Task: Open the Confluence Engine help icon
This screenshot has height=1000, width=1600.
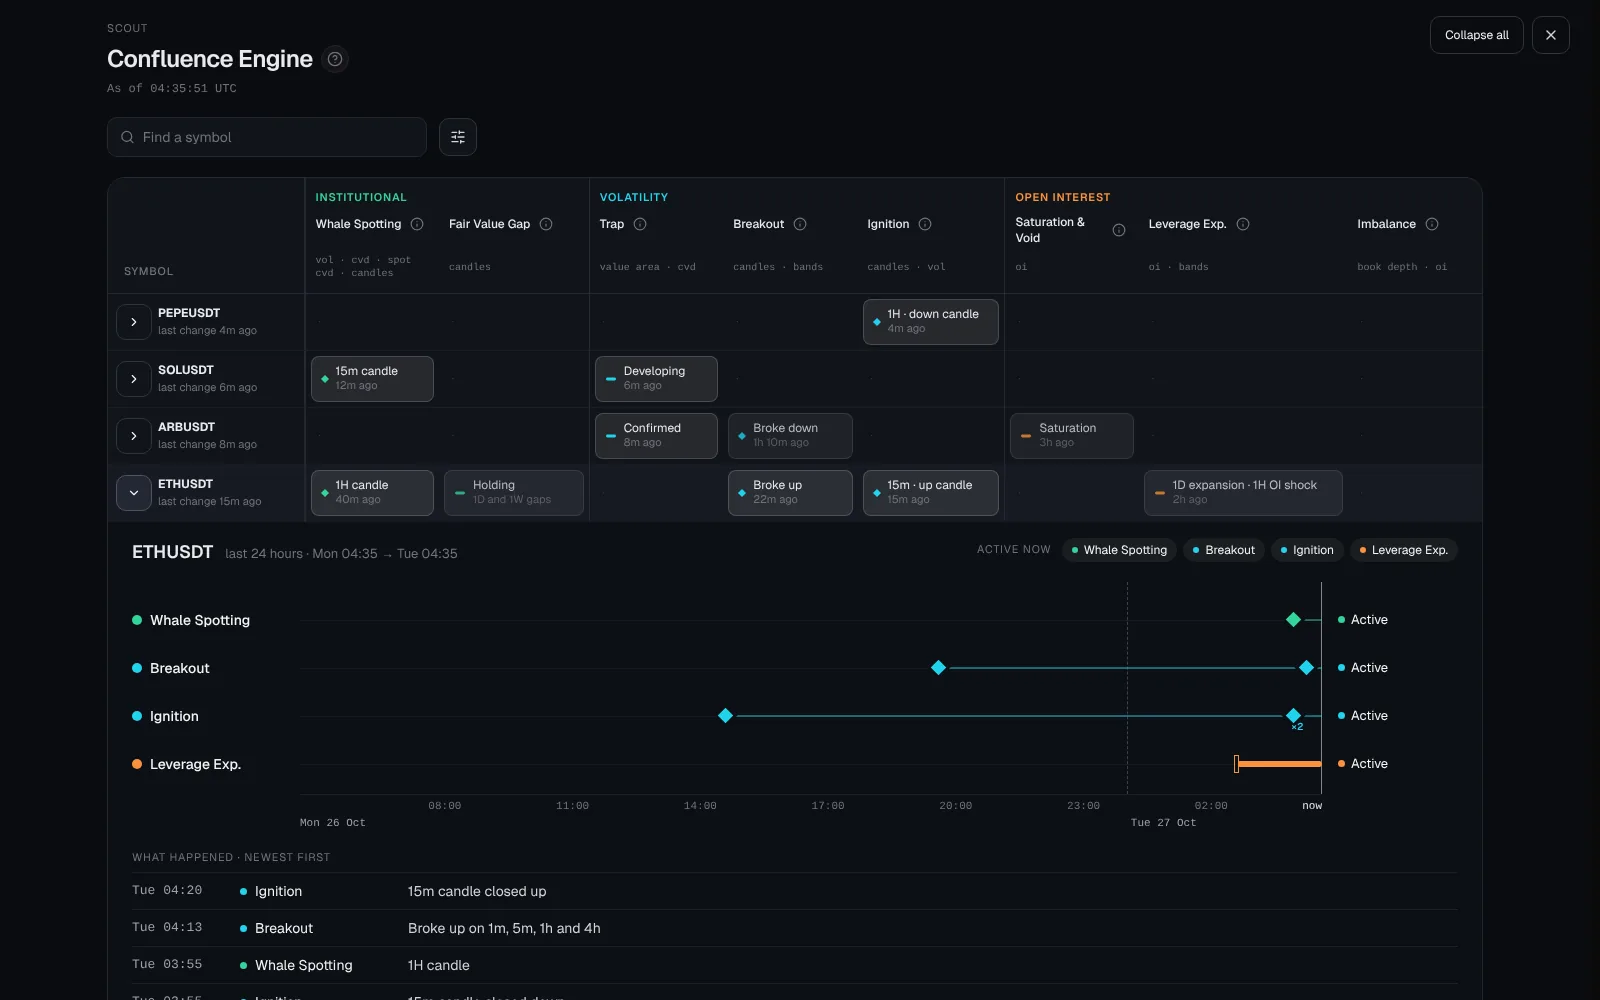Action: 335,59
